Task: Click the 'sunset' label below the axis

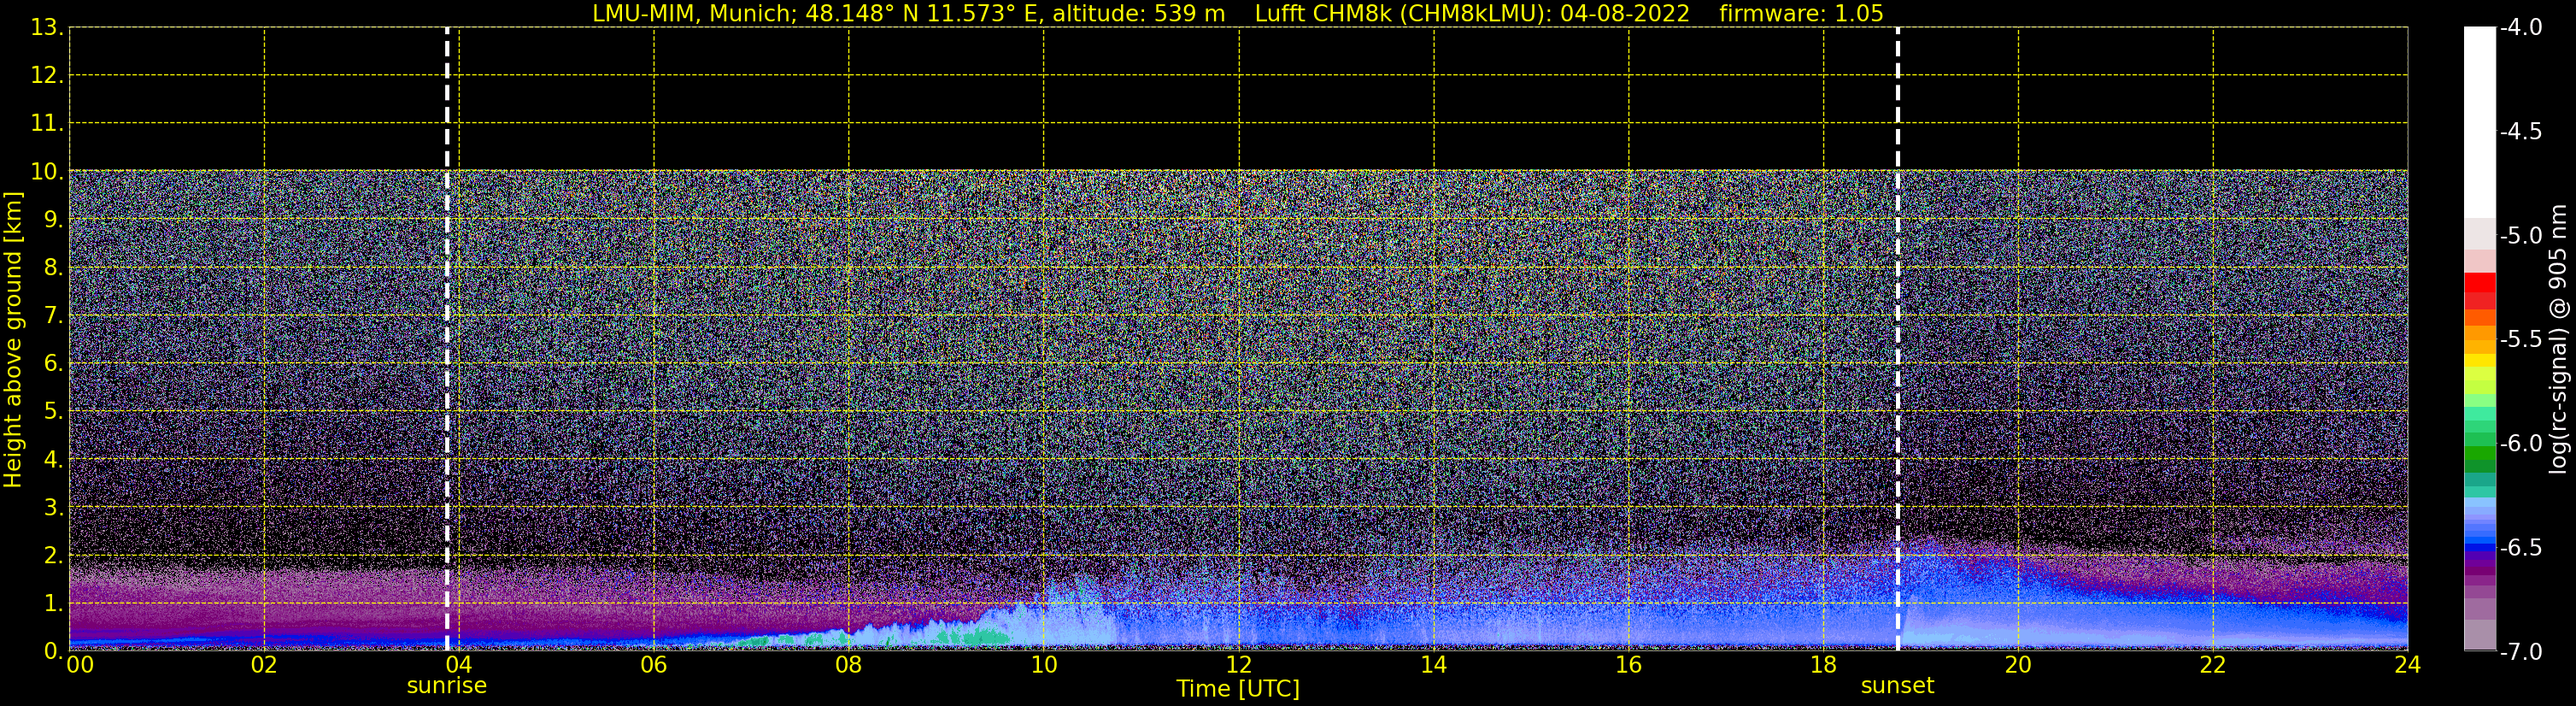Action: click(1897, 686)
